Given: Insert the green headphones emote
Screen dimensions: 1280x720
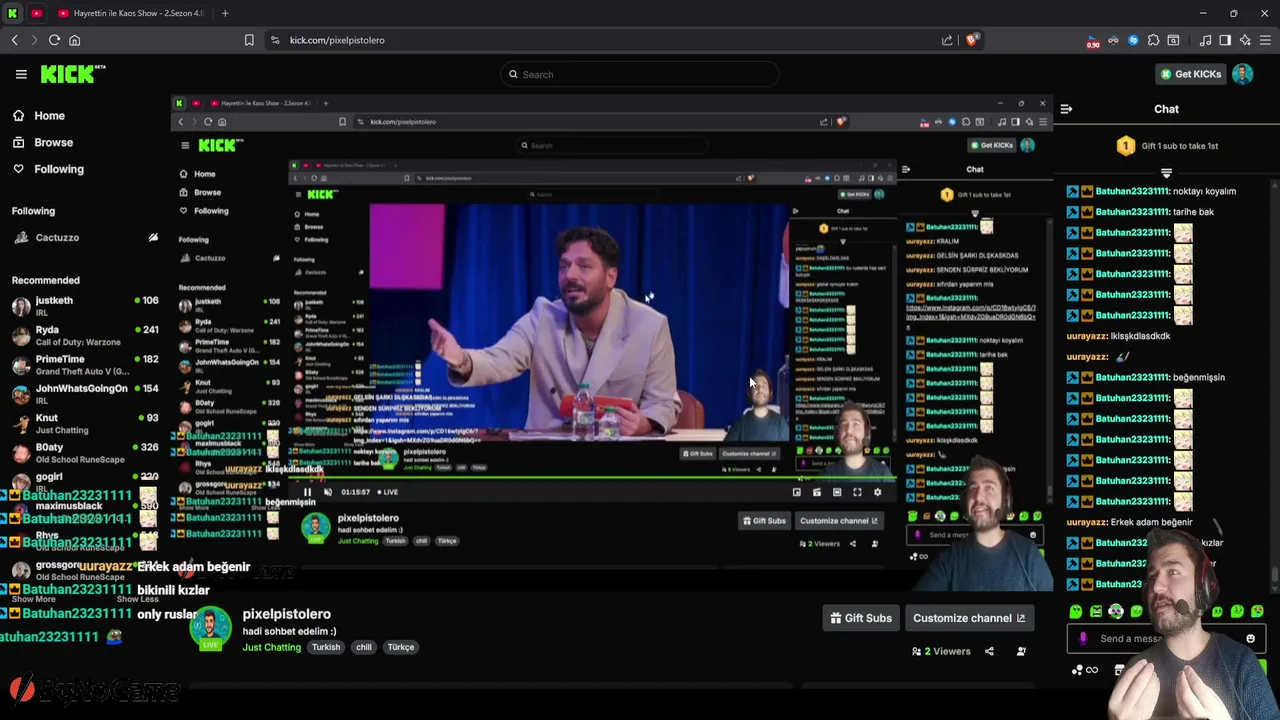Looking at the screenshot, I should point(1116,611).
